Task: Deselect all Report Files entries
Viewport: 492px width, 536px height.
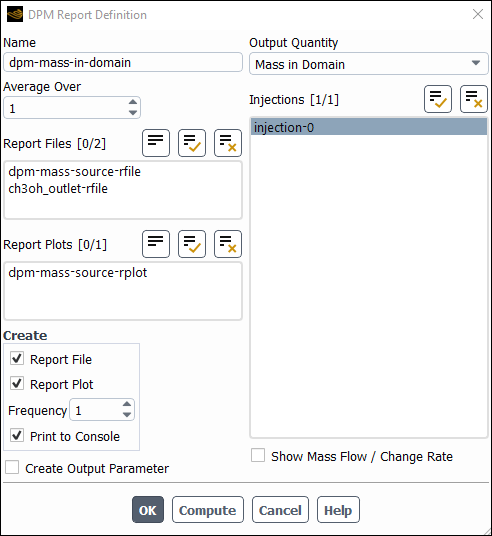Action: point(228,143)
